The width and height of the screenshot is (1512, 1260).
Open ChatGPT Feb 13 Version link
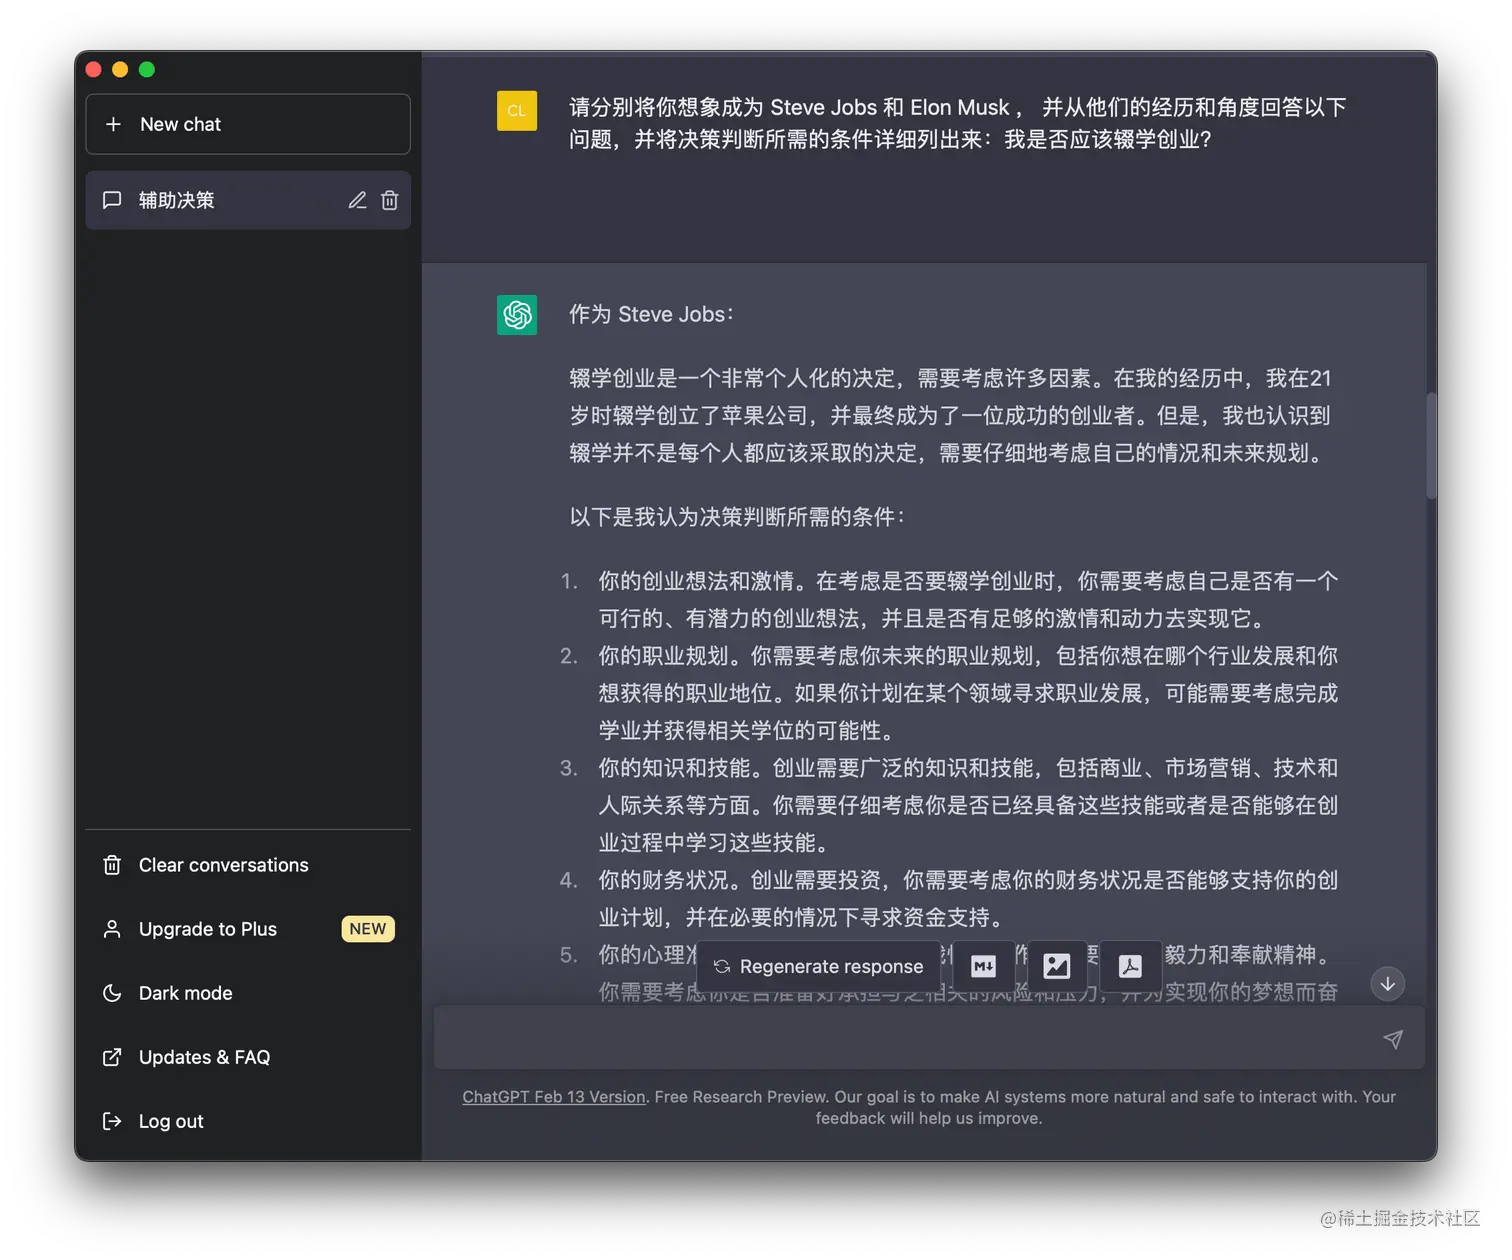pyautogui.click(x=554, y=1097)
